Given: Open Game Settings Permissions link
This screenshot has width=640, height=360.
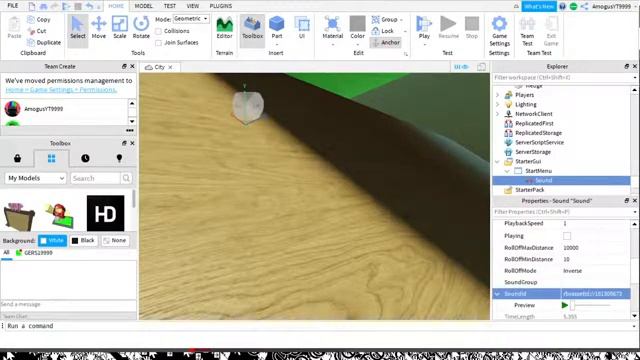Looking at the screenshot, I should 61,89.
